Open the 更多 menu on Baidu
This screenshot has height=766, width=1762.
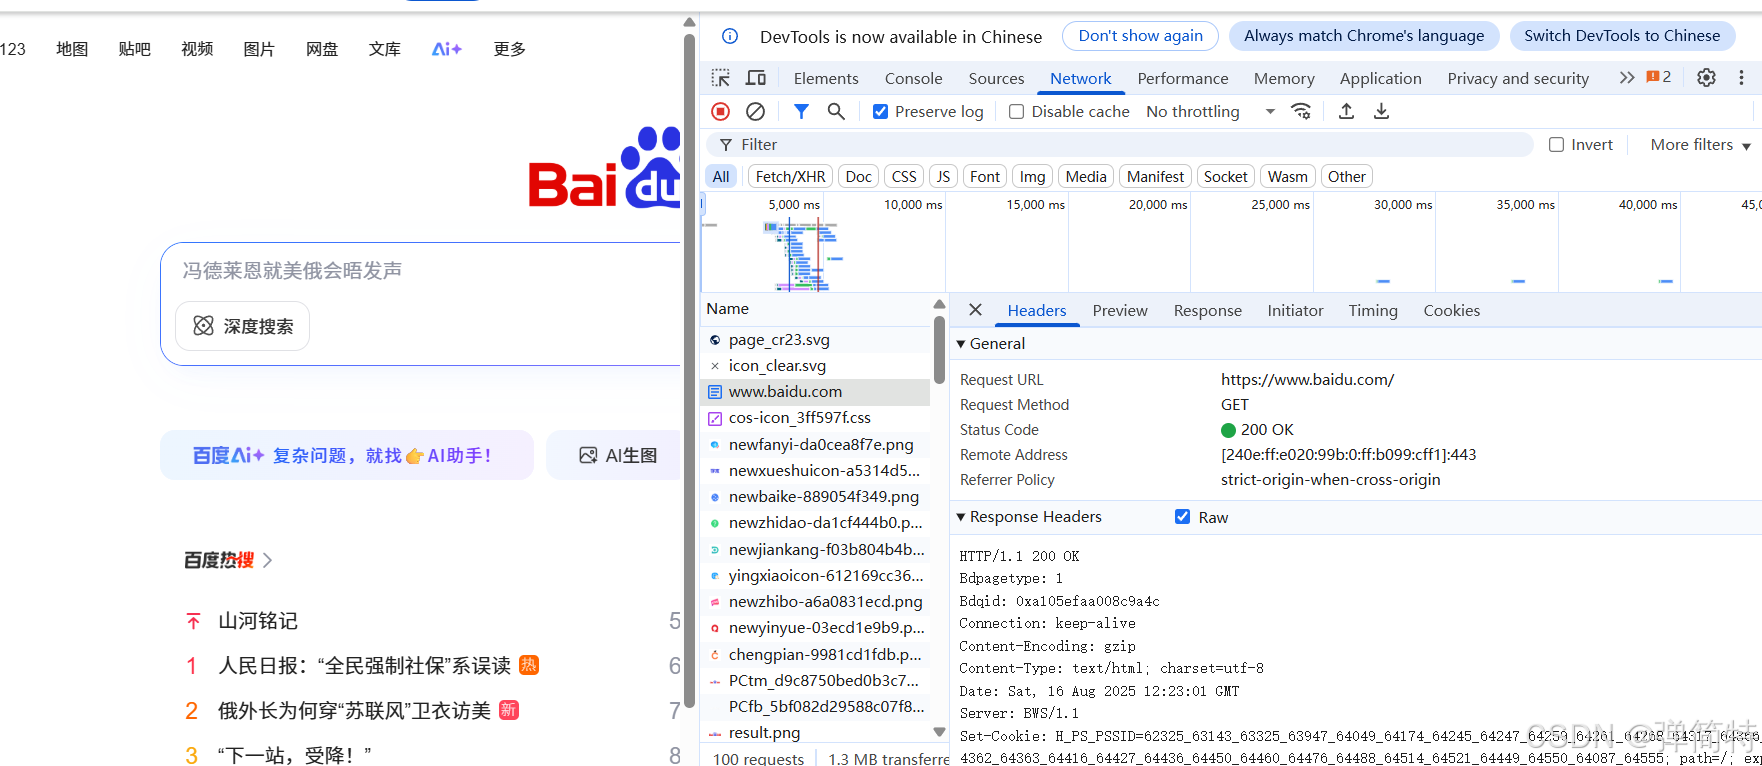pyautogui.click(x=509, y=49)
